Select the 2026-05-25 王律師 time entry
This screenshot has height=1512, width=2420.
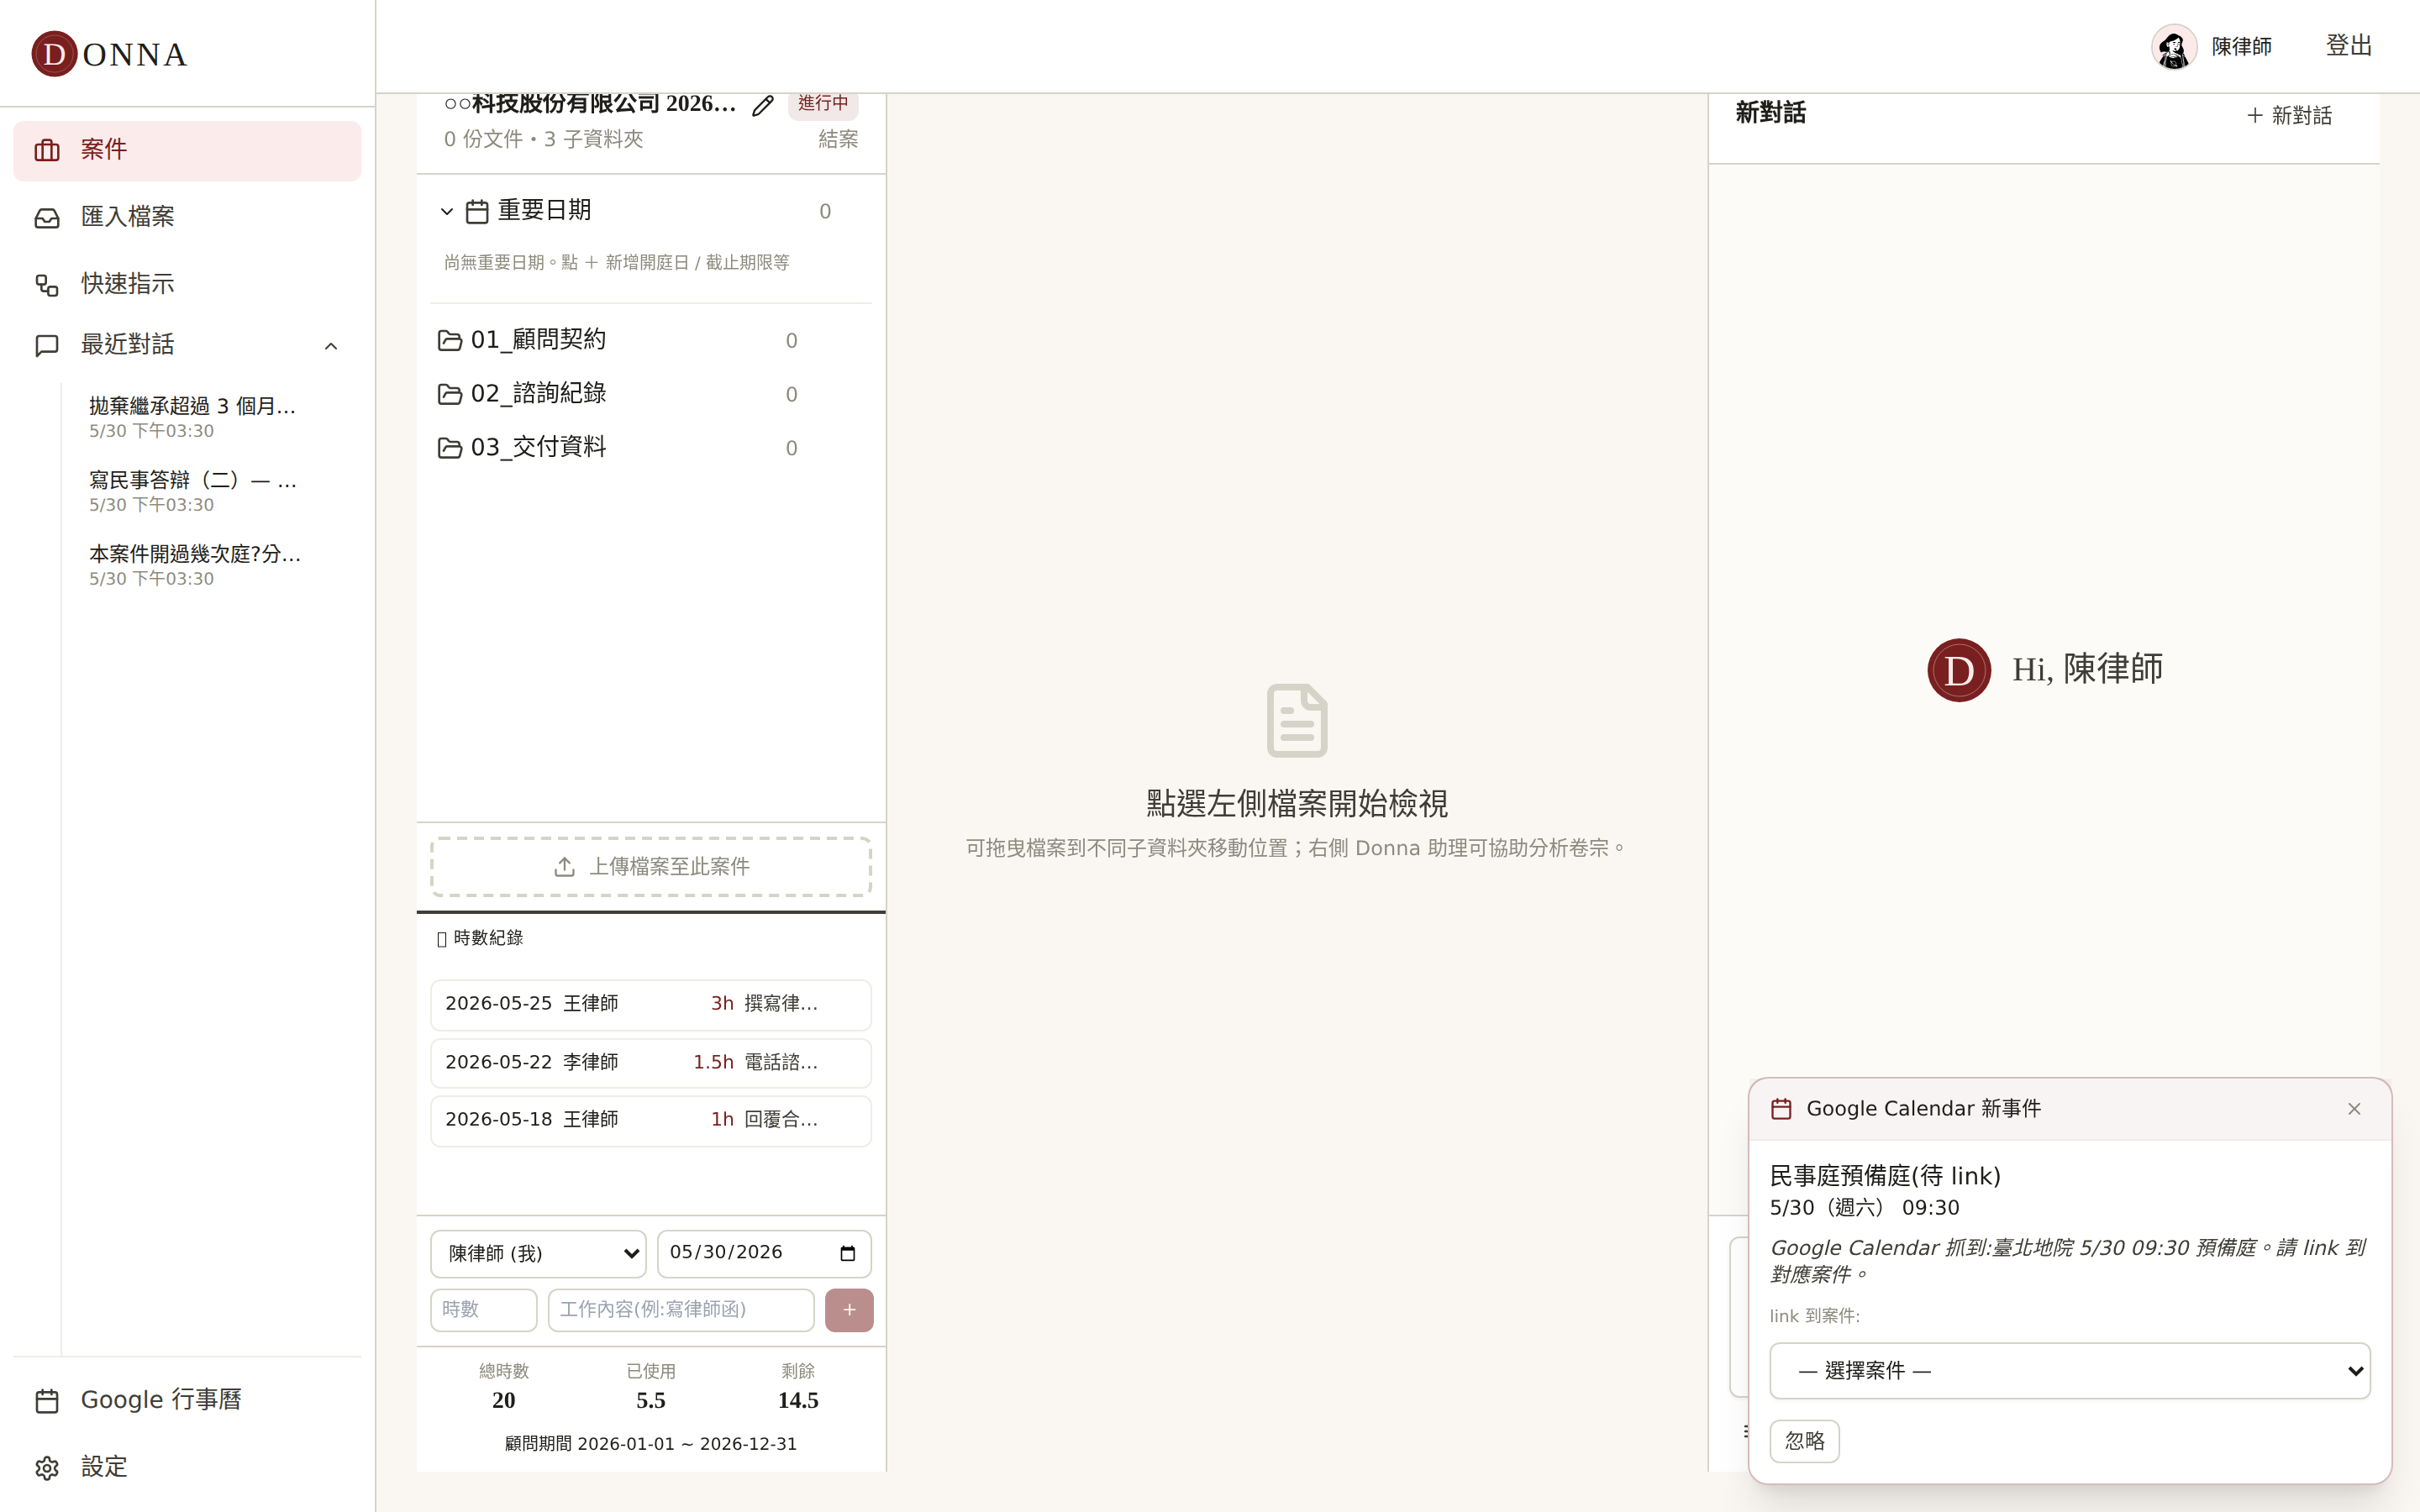point(651,1004)
